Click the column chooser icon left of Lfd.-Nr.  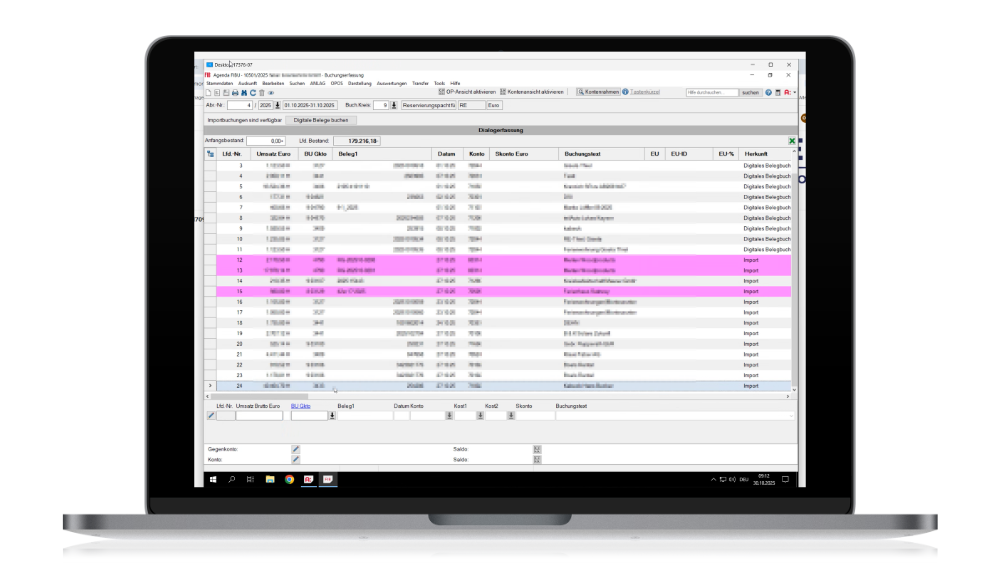point(210,154)
